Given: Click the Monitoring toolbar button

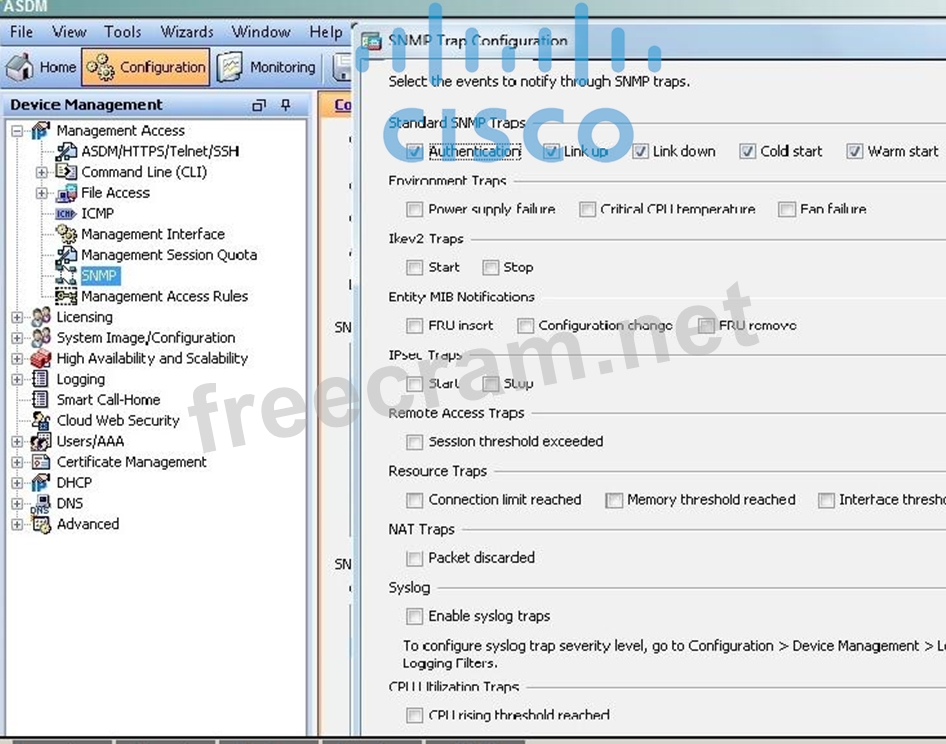Looking at the screenshot, I should point(267,68).
